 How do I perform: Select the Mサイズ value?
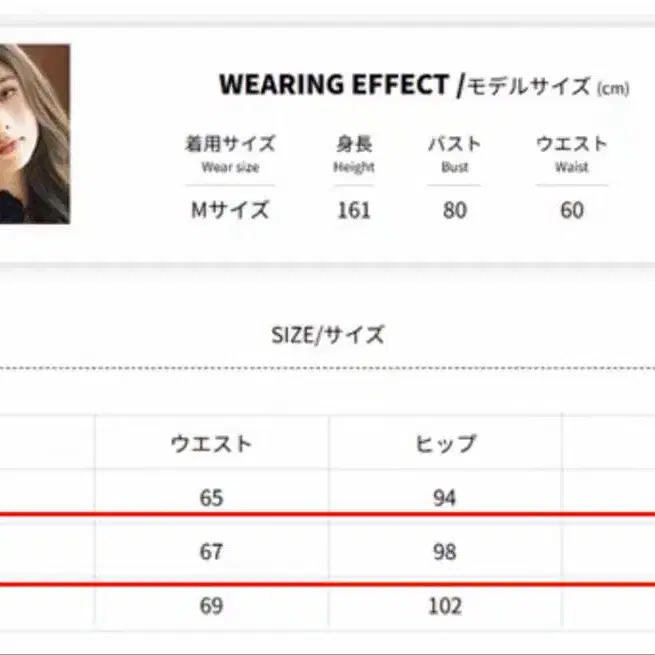(x=230, y=210)
